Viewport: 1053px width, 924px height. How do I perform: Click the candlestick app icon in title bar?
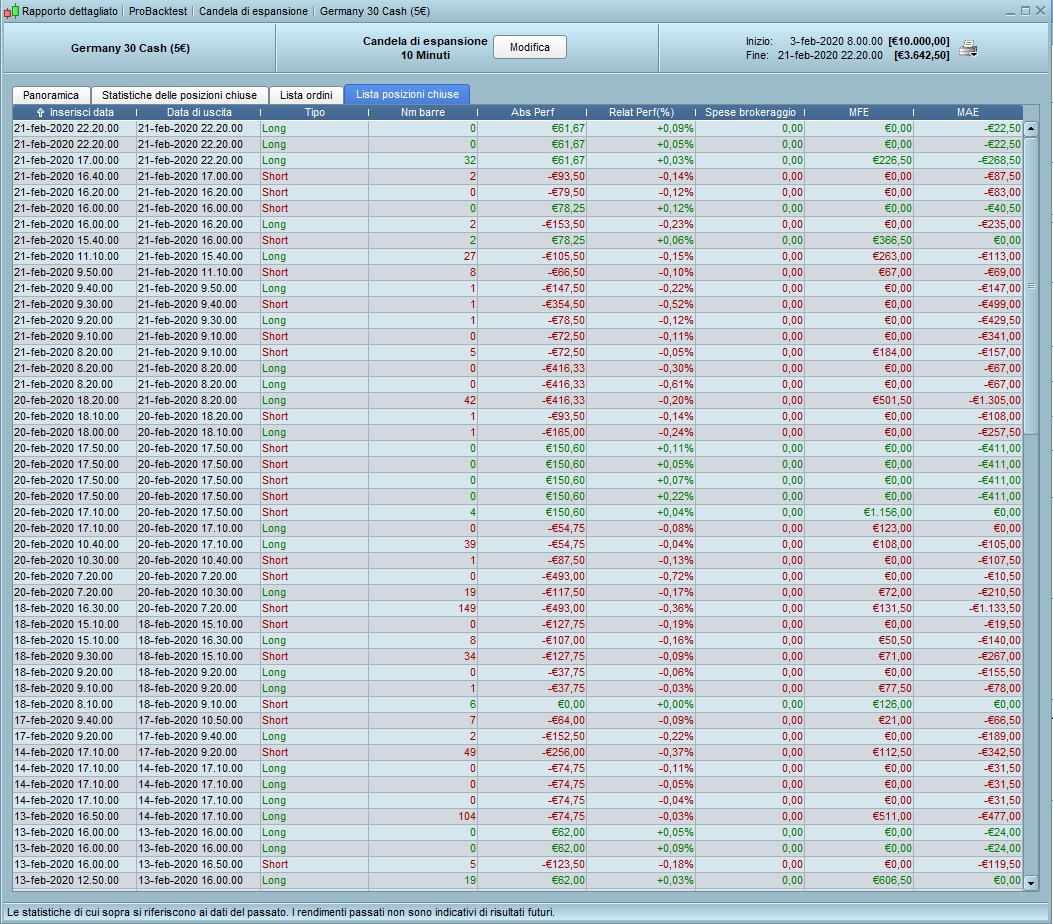(11, 11)
